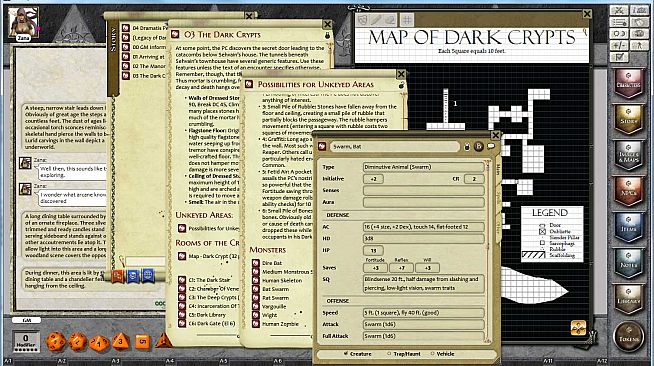Open the modifiers +/- icon
This screenshot has width=654, height=366.
[x=619, y=45]
